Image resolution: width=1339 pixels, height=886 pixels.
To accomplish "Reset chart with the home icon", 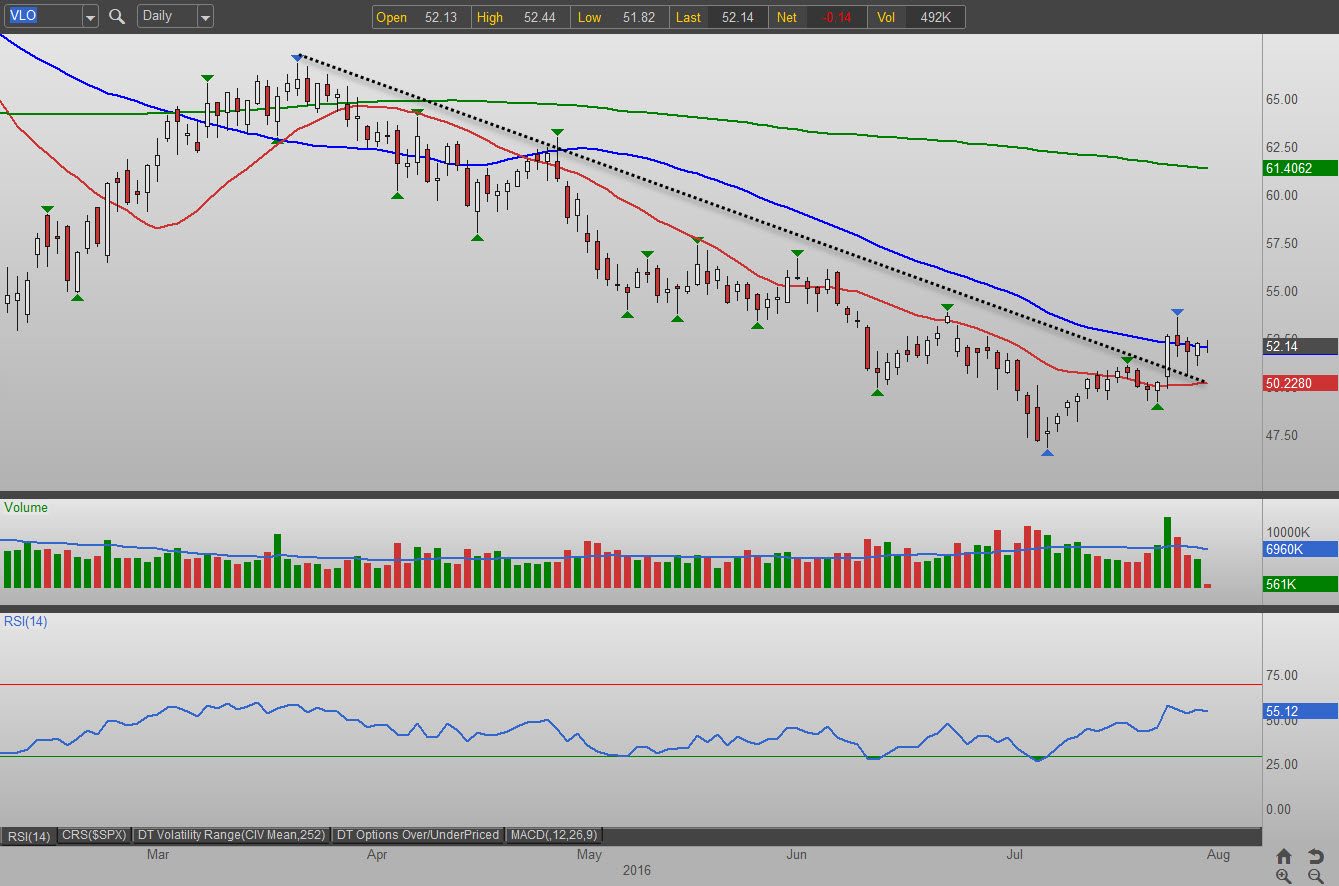I will pos(1284,856).
